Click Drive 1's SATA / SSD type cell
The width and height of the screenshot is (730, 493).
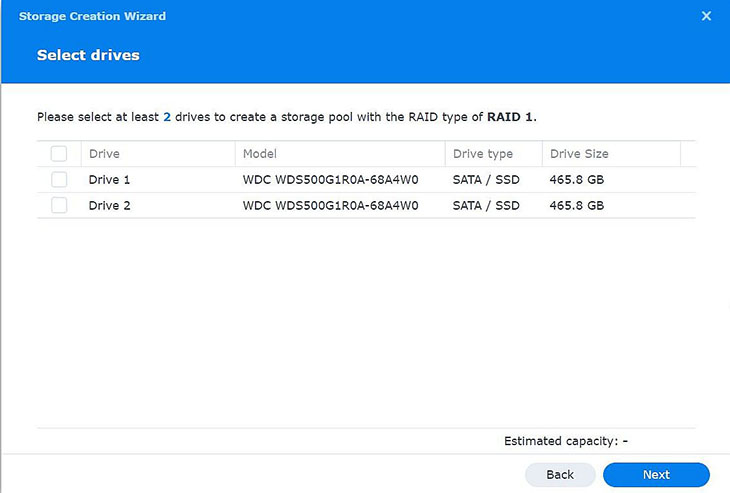[486, 180]
